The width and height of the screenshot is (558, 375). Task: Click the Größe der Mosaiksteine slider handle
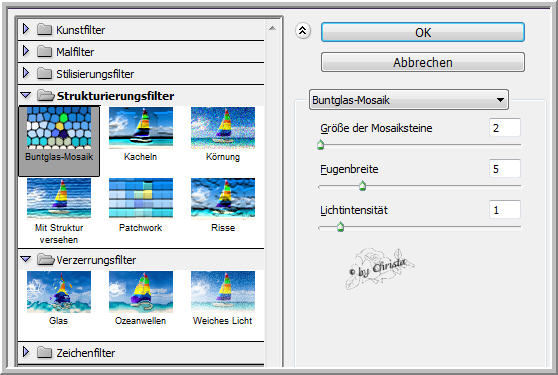click(x=320, y=145)
